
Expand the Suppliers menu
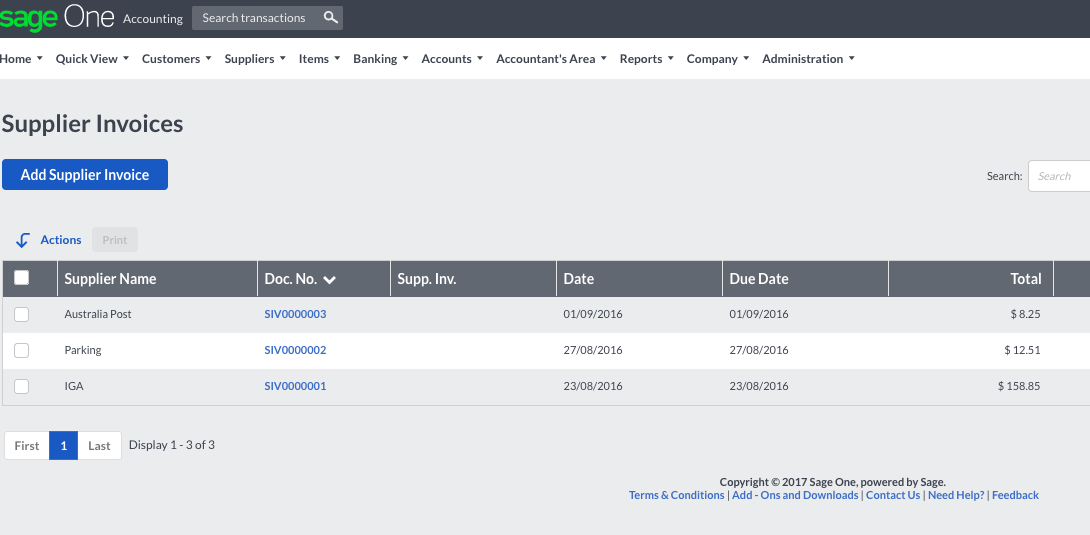point(255,59)
